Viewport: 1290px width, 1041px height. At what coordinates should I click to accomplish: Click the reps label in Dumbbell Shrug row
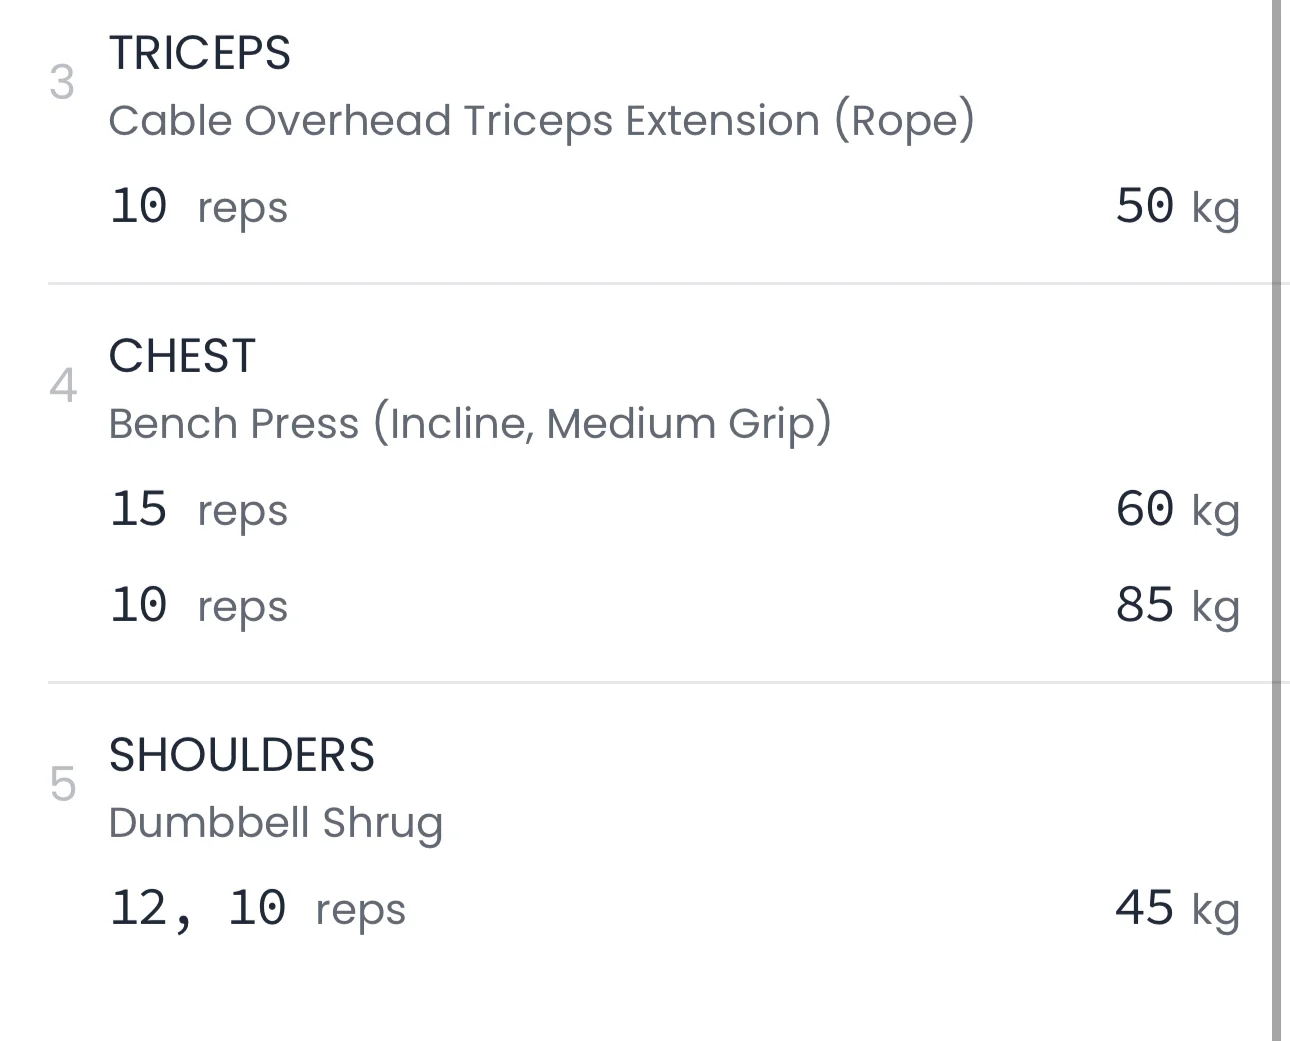[x=360, y=910]
